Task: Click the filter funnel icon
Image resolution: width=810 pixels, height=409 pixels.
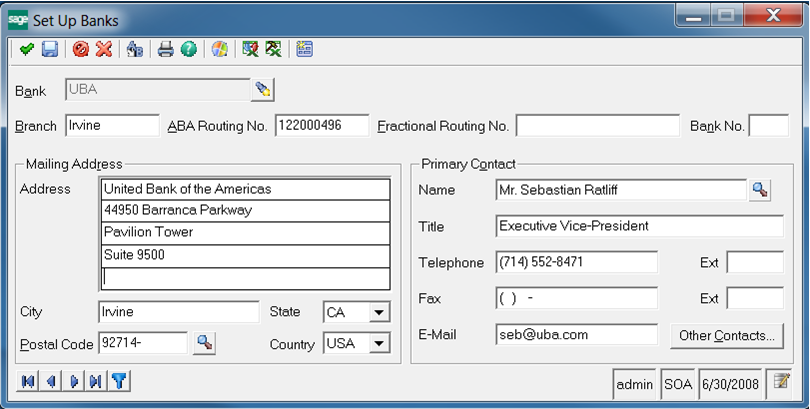Action: pyautogui.click(x=119, y=381)
